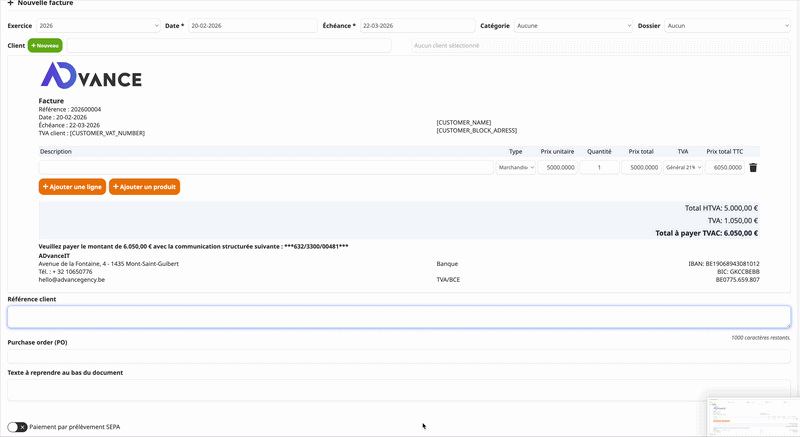Click the plus icon beside Nouvelle facture
The height and width of the screenshot is (437, 800).
coord(10,4)
